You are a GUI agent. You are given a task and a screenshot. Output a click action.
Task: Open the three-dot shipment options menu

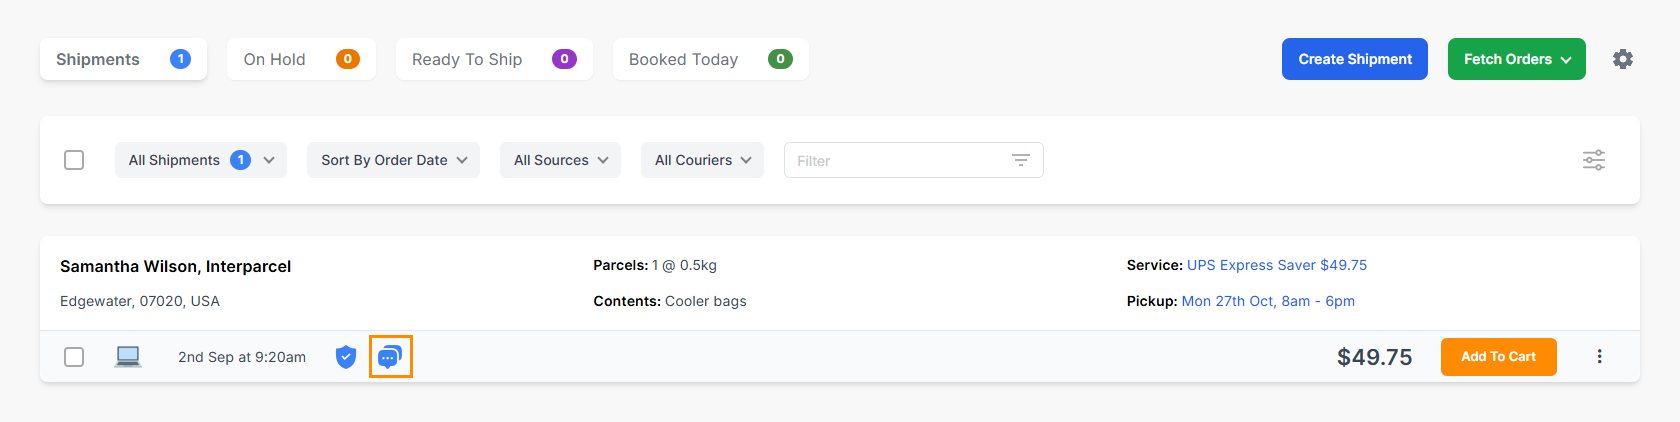pos(1599,357)
